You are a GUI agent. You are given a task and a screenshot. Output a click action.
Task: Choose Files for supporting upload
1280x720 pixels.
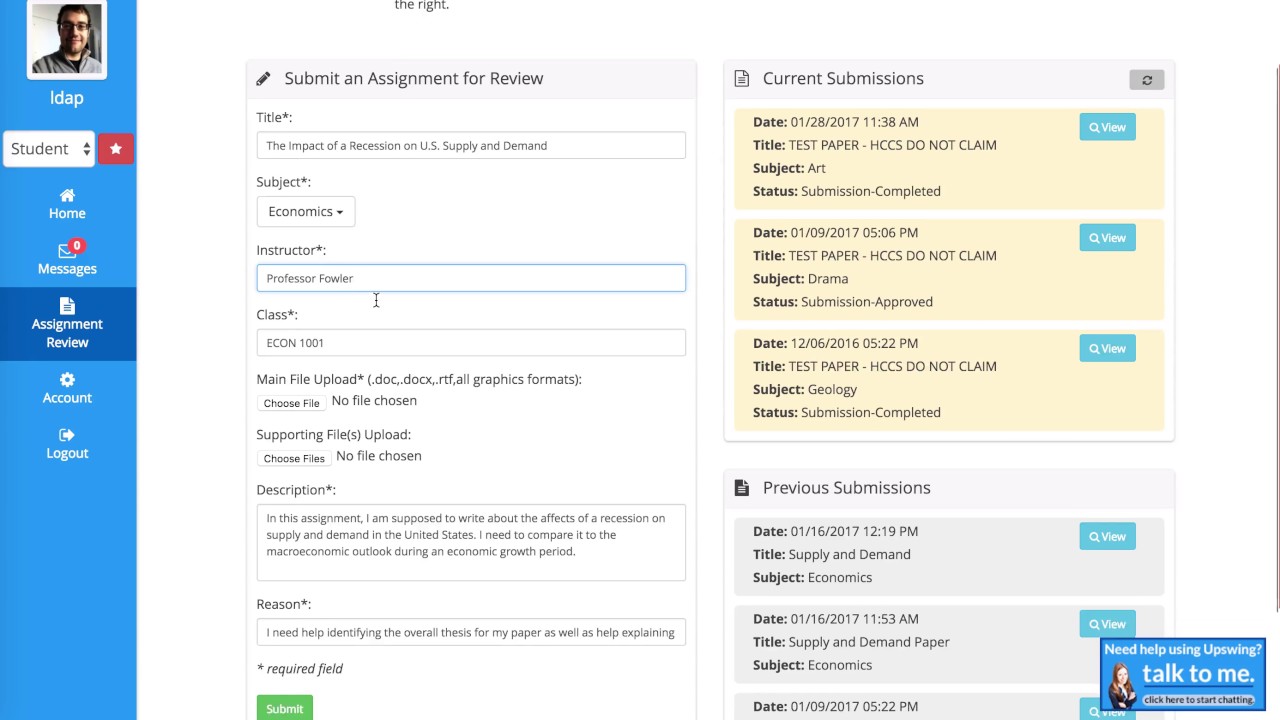point(294,458)
